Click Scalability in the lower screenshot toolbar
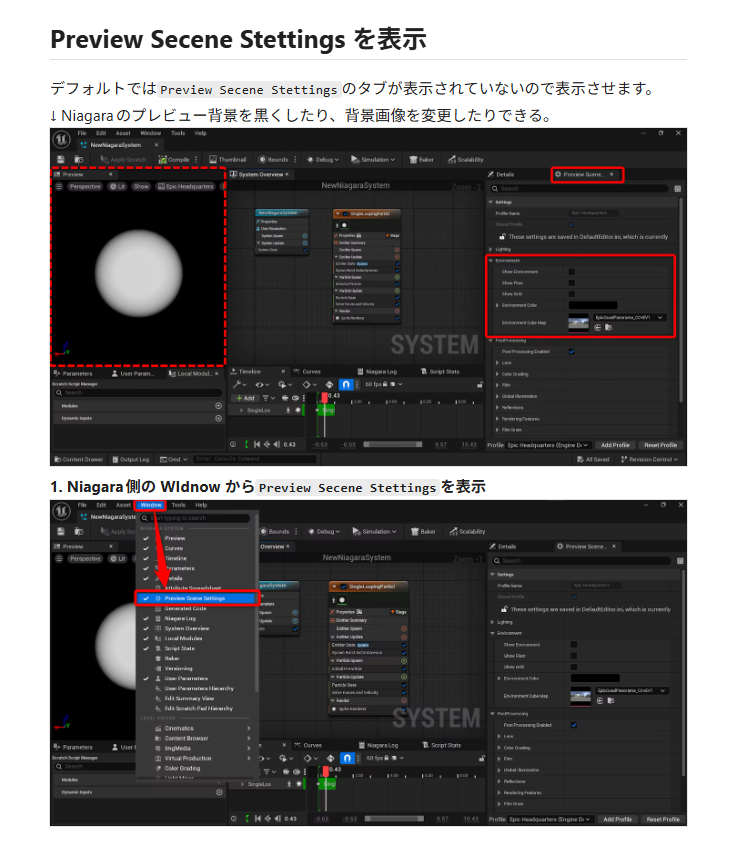The height and width of the screenshot is (846, 733). click(x=468, y=531)
